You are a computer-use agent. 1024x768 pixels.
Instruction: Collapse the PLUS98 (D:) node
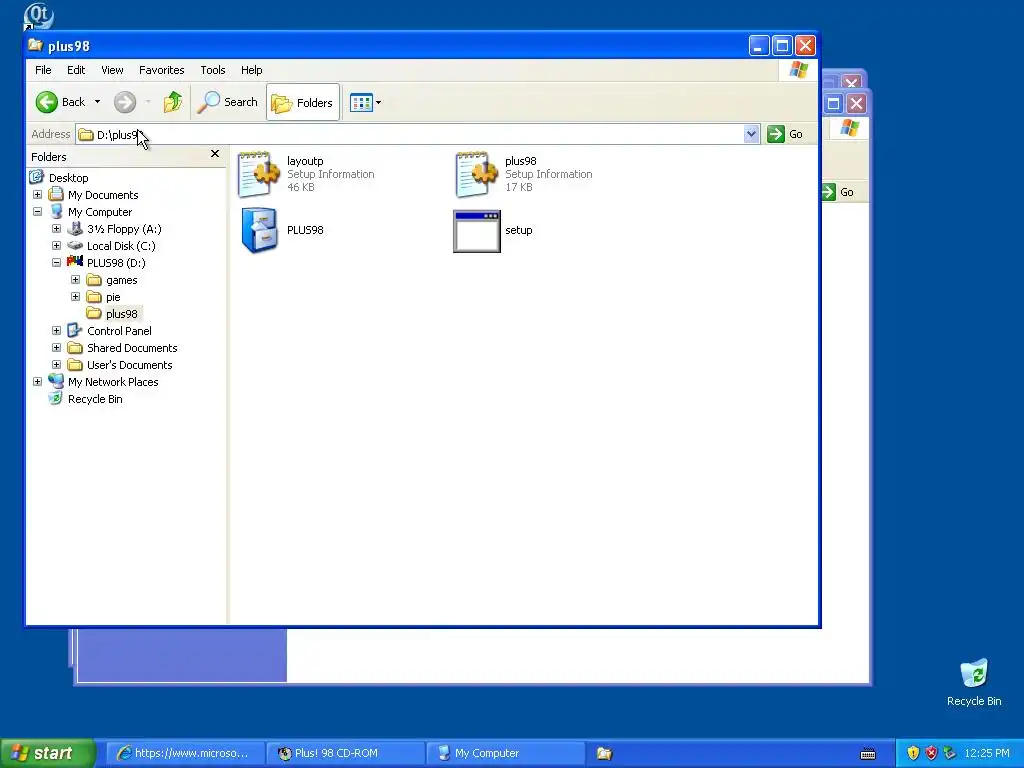click(56, 263)
